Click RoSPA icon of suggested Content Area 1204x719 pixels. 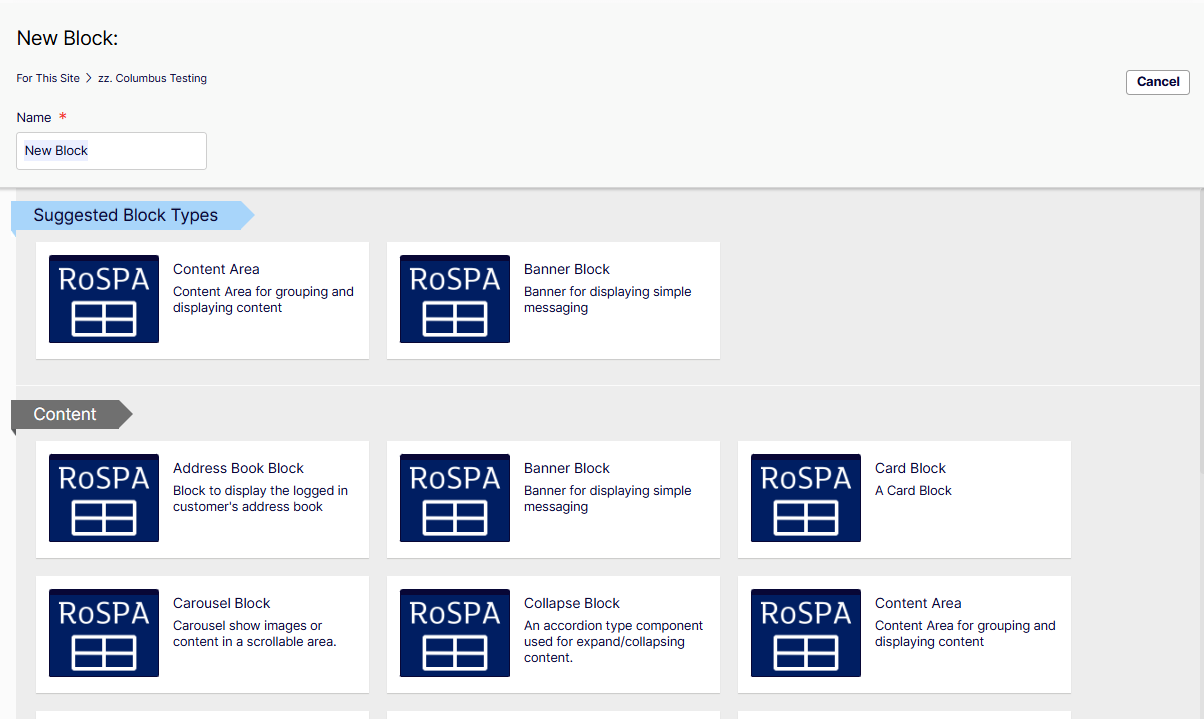tap(104, 299)
